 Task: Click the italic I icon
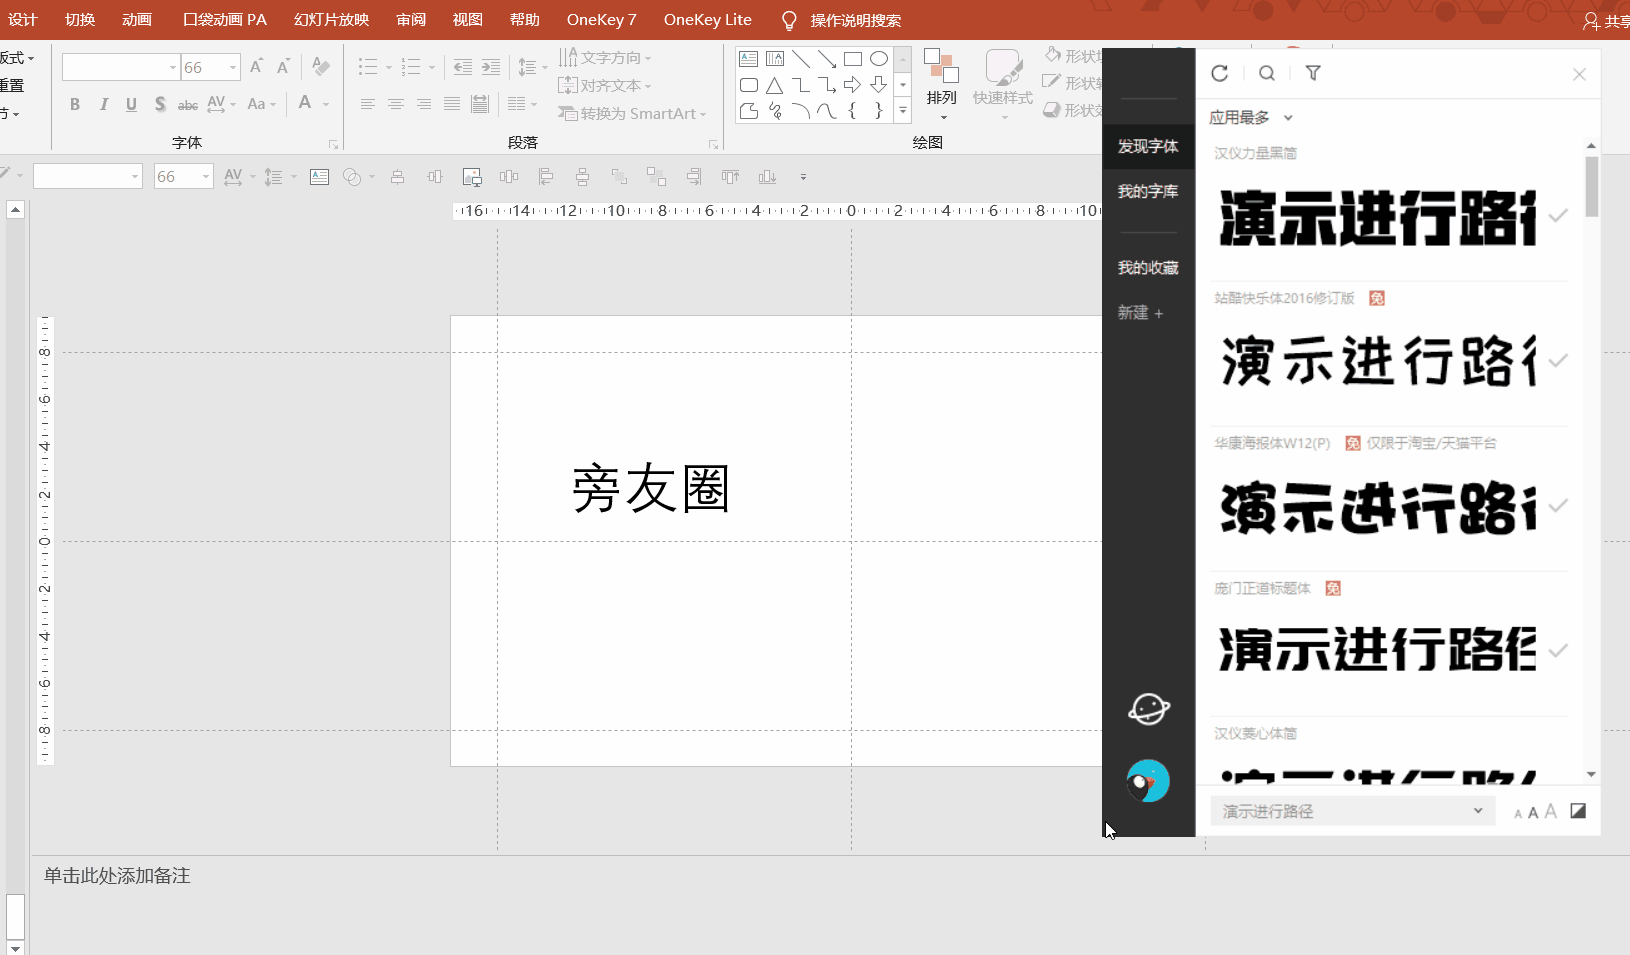pyautogui.click(x=103, y=104)
